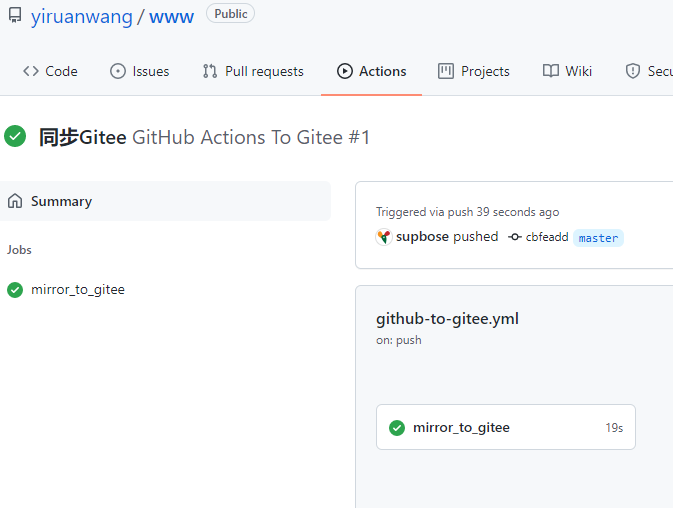
Task: Go to the Pull requests tab
Action: (x=253, y=71)
